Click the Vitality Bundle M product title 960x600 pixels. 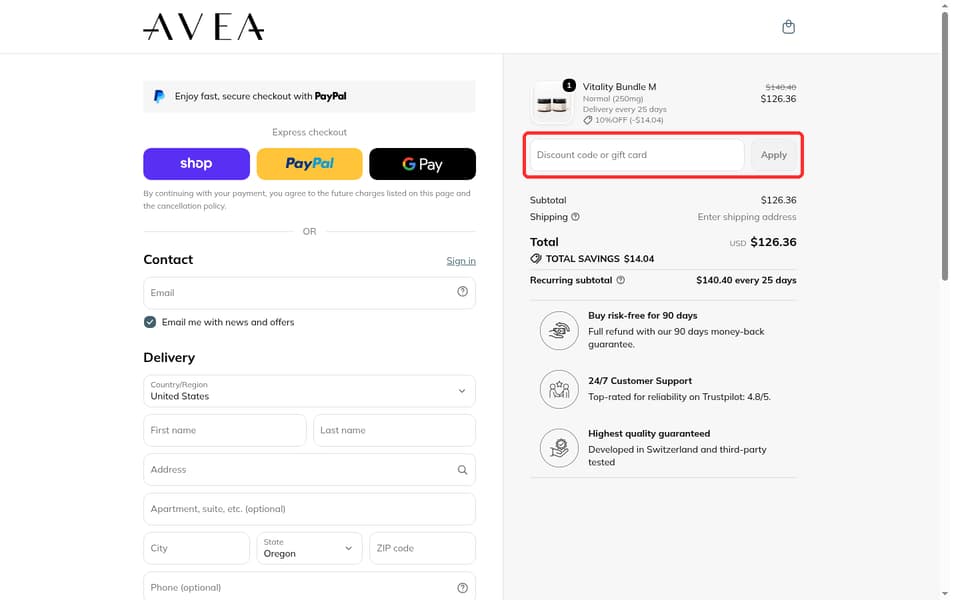pos(619,87)
